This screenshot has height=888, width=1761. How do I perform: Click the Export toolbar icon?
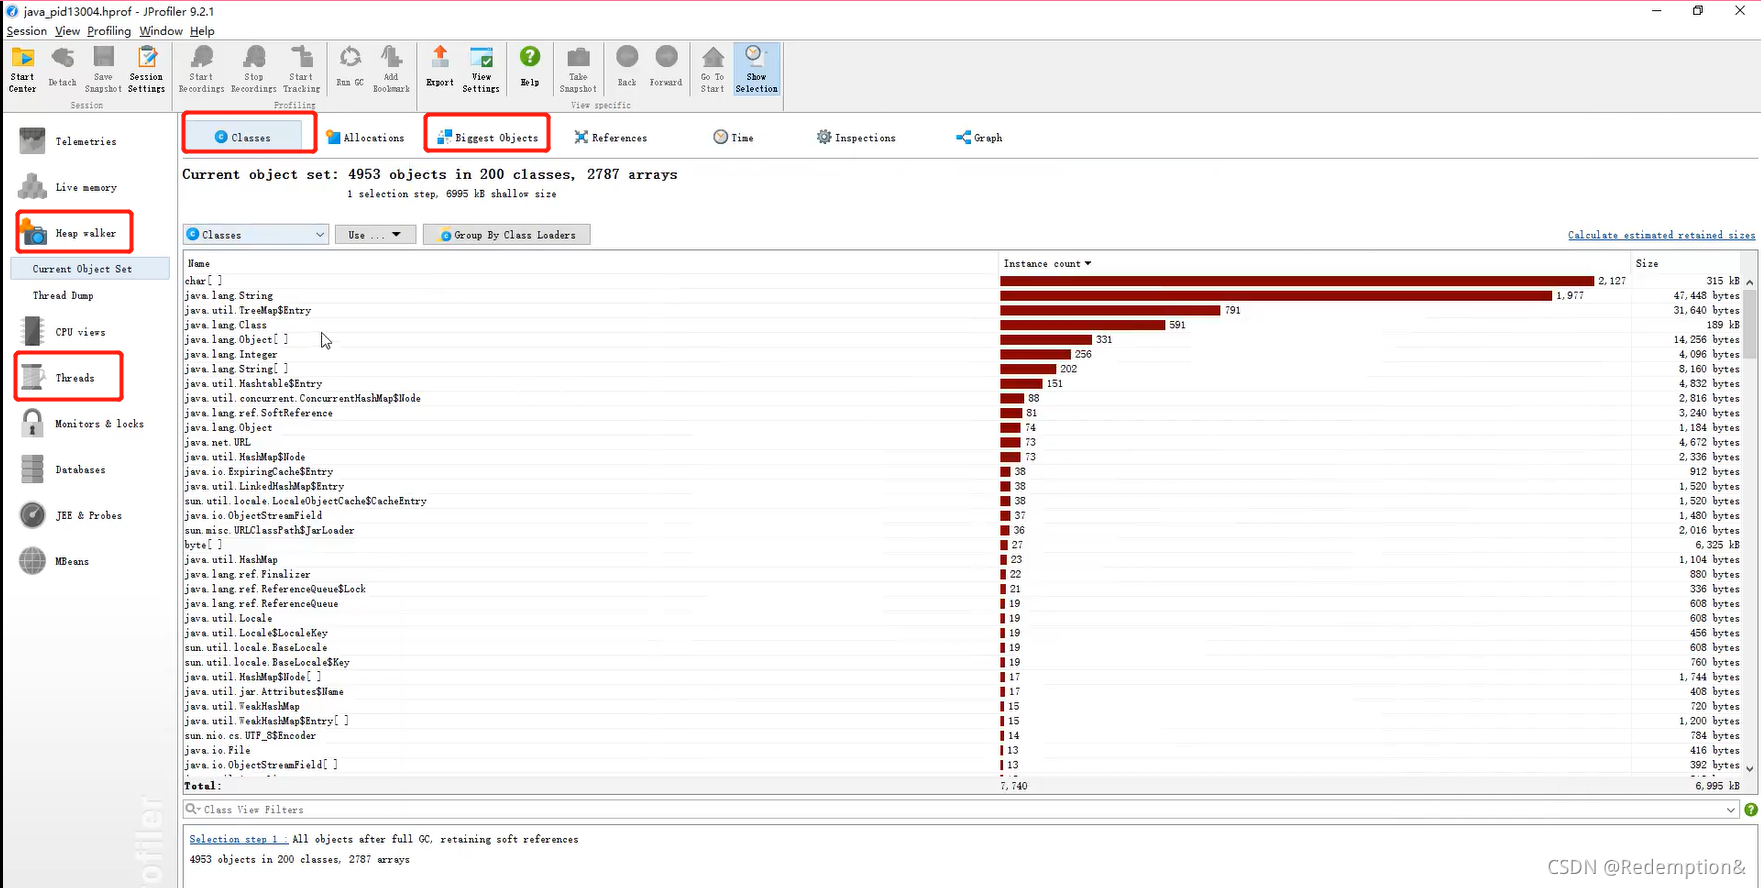(x=440, y=69)
